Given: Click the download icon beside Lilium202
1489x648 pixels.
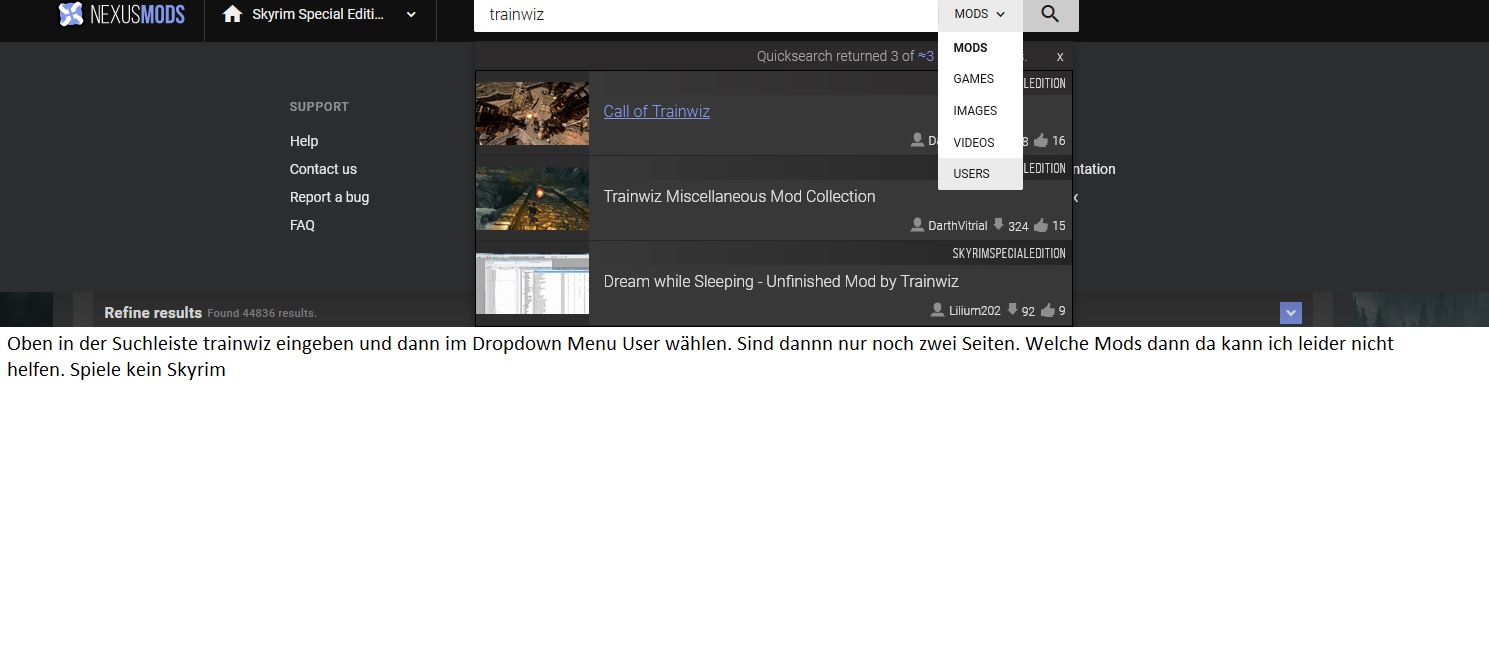Looking at the screenshot, I should click(1012, 310).
